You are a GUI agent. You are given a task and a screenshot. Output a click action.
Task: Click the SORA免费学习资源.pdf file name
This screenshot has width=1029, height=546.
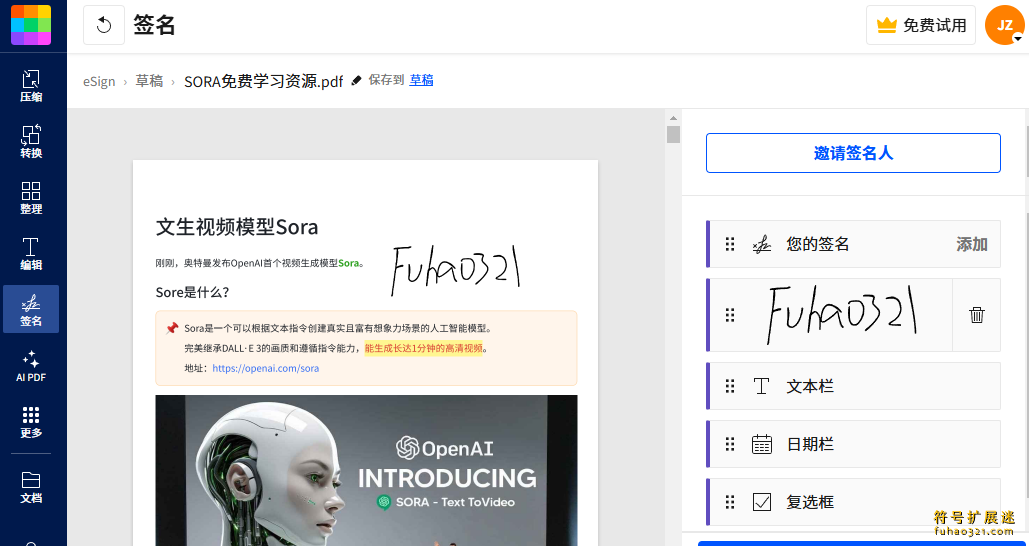264,81
